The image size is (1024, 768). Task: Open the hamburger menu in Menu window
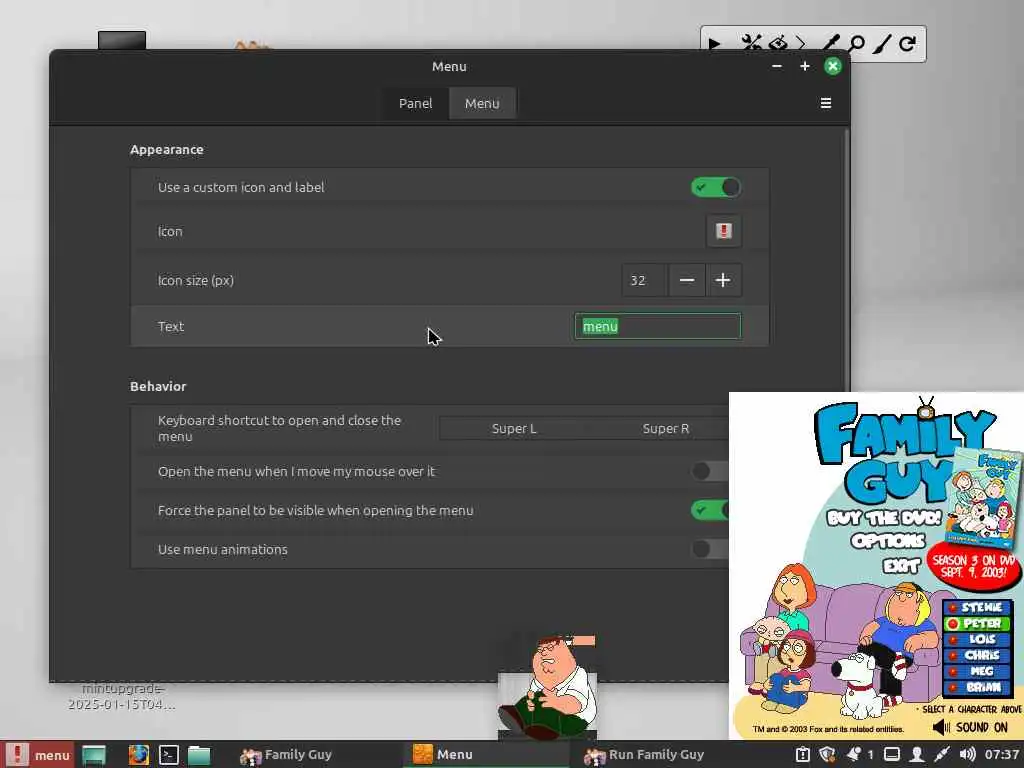pos(825,103)
